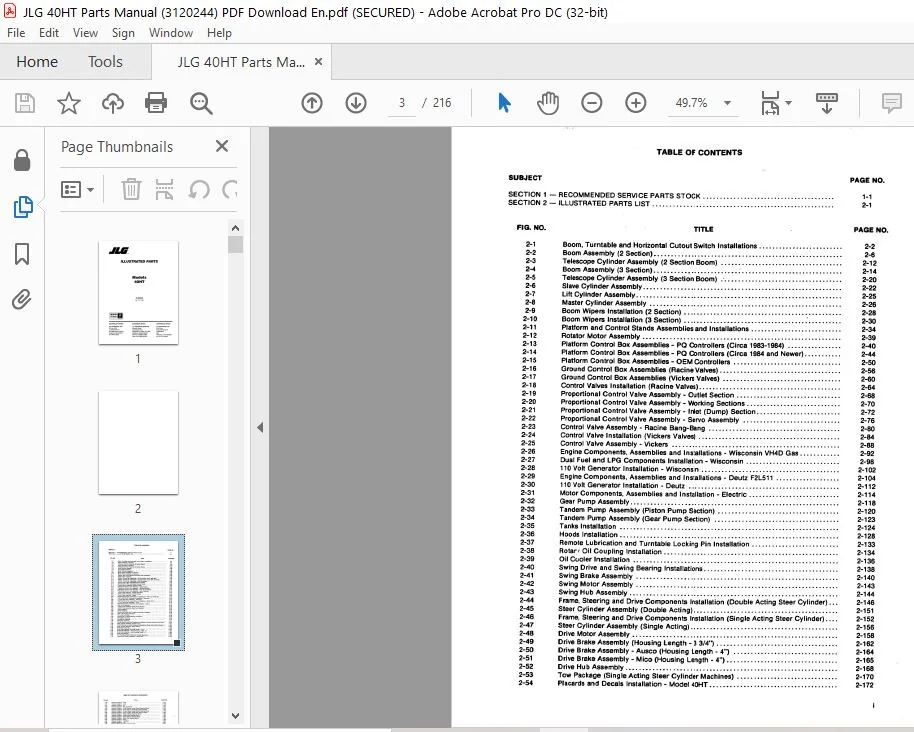Open thumbnails options dropdown menu

[78, 189]
